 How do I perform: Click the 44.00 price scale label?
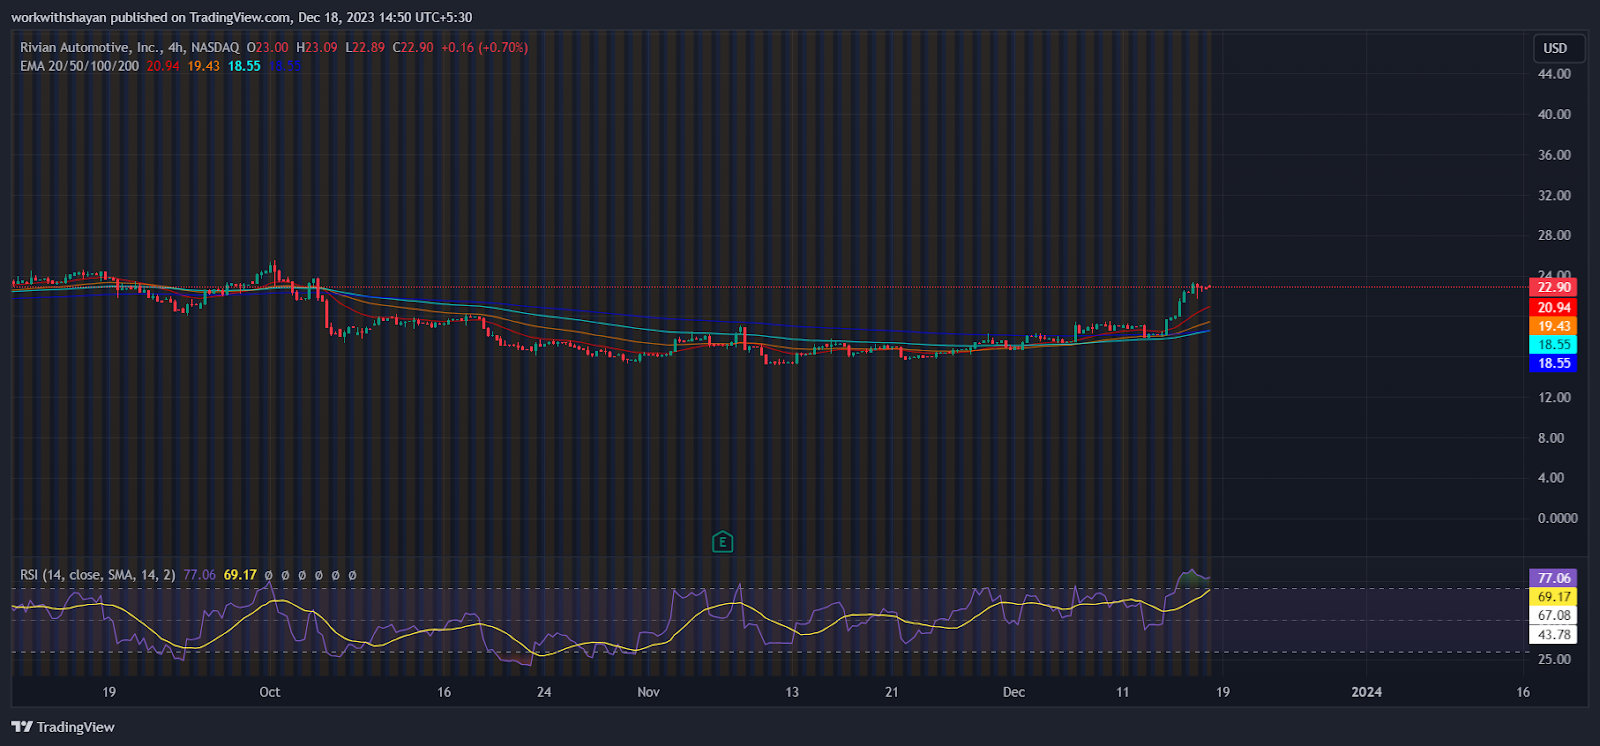(1554, 74)
